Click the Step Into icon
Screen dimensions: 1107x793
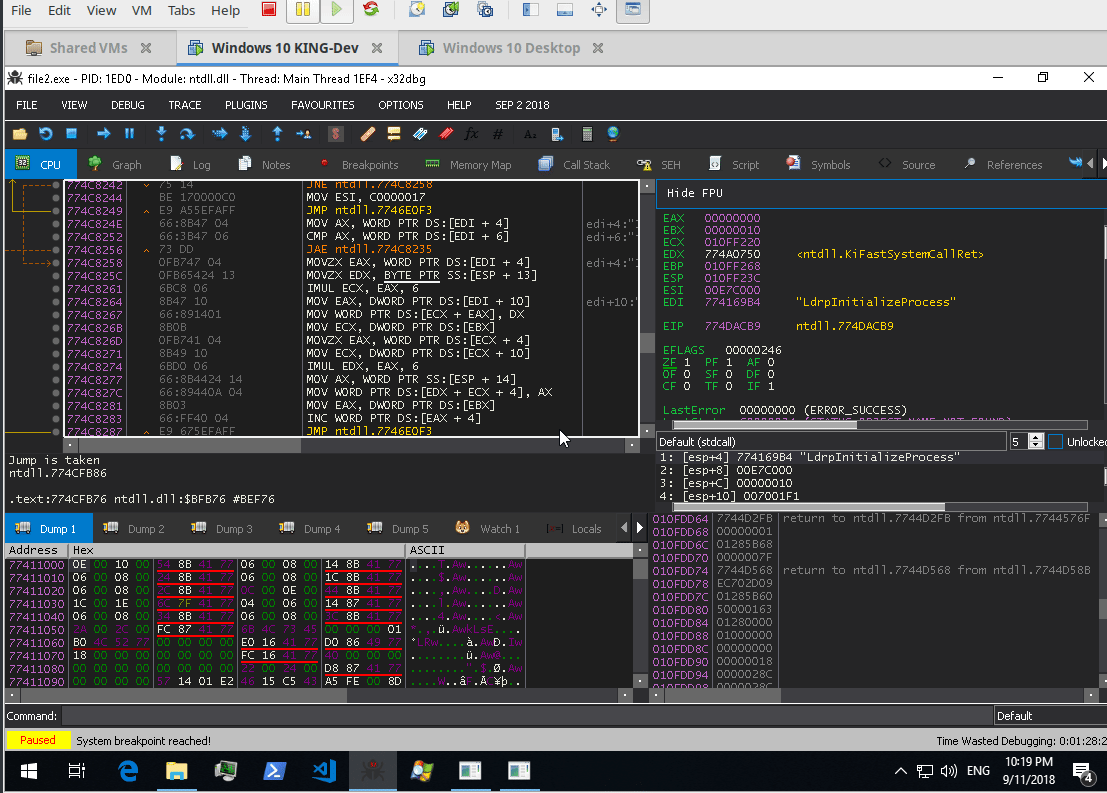point(160,133)
